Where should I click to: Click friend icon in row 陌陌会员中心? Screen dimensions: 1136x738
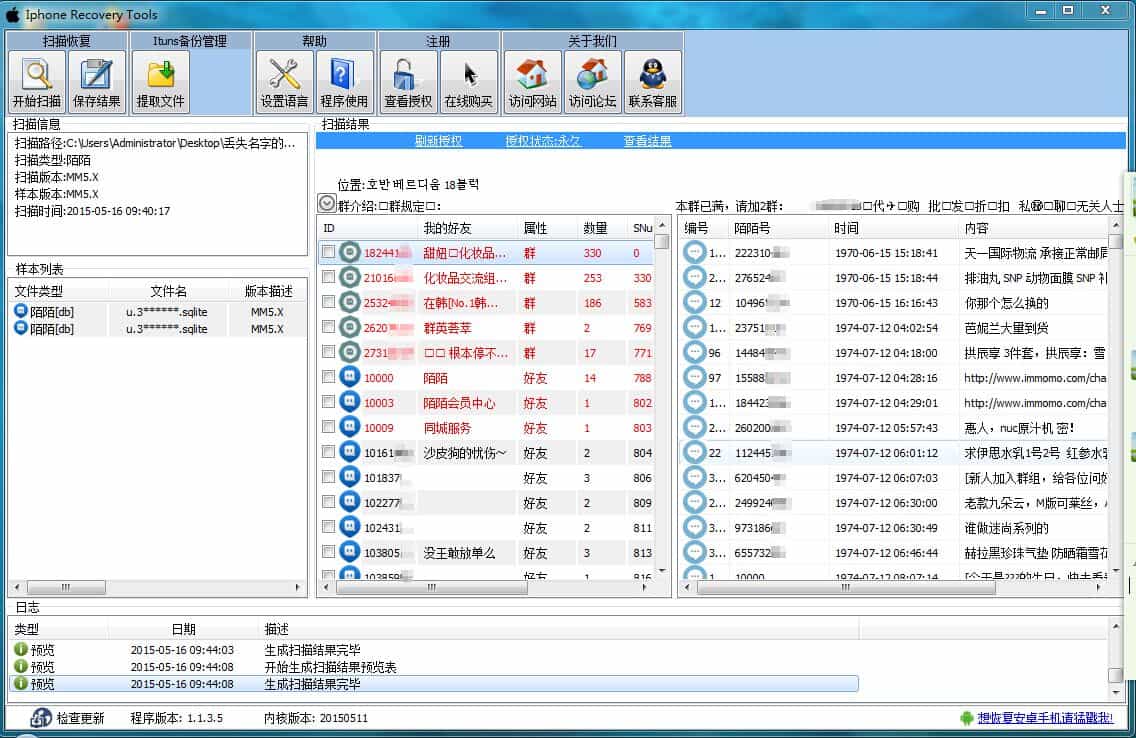click(350, 403)
